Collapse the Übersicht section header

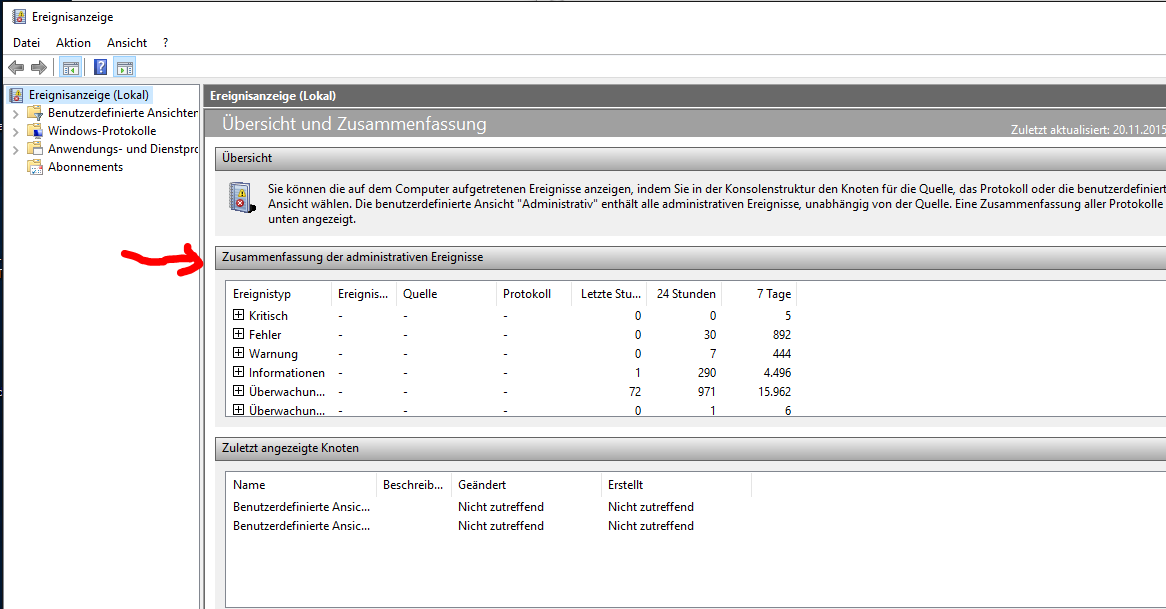click(x=690, y=158)
